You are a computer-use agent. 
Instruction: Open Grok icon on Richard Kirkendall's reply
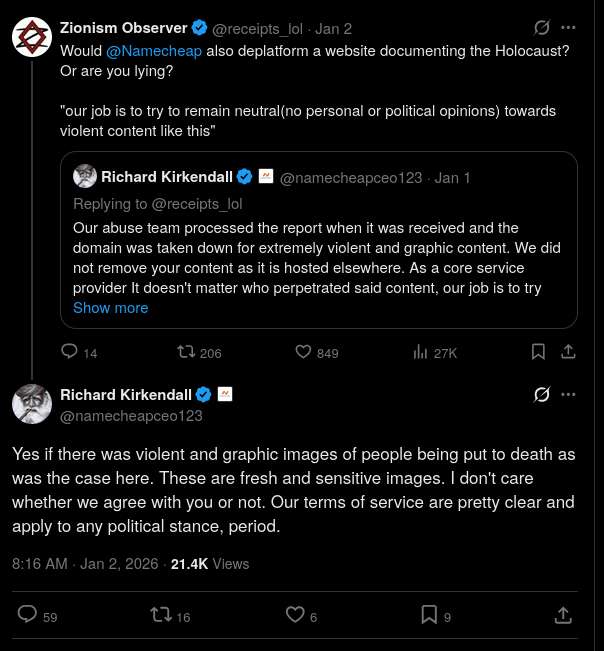[x=543, y=394]
